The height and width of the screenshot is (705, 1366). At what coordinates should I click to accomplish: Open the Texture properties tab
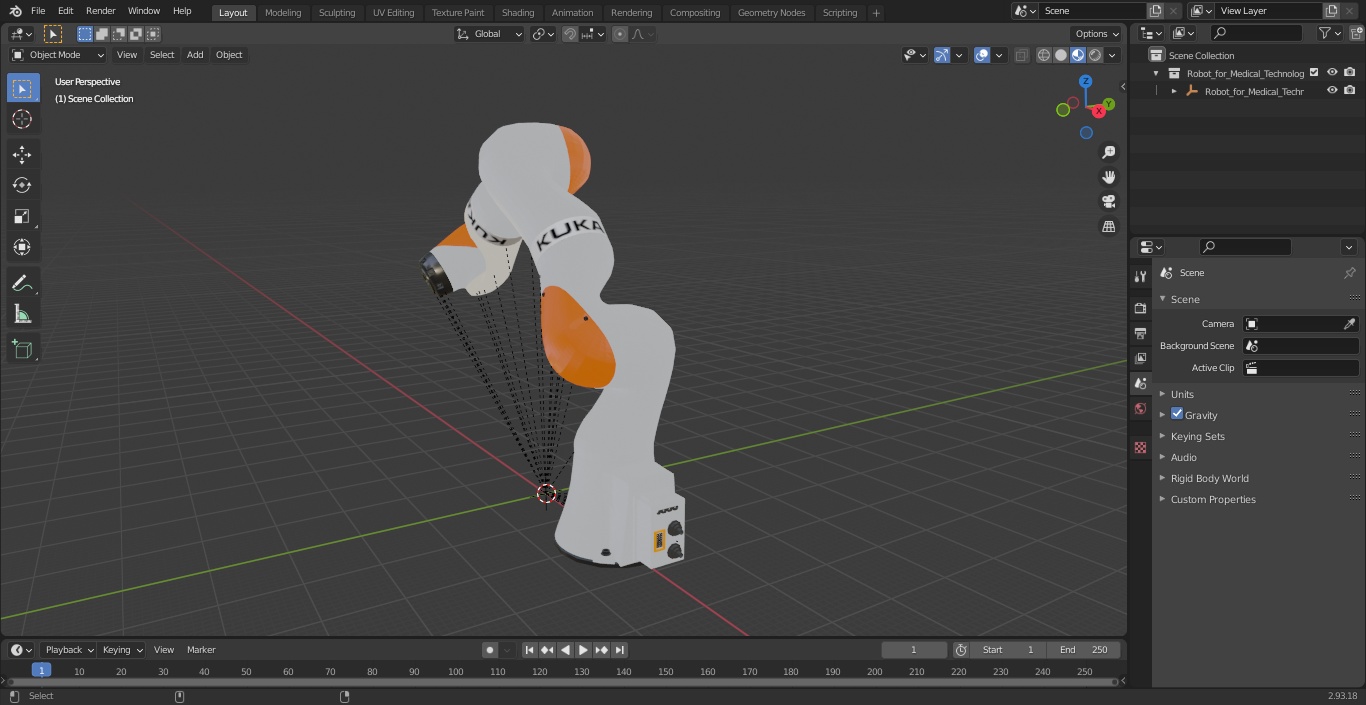[1140, 447]
